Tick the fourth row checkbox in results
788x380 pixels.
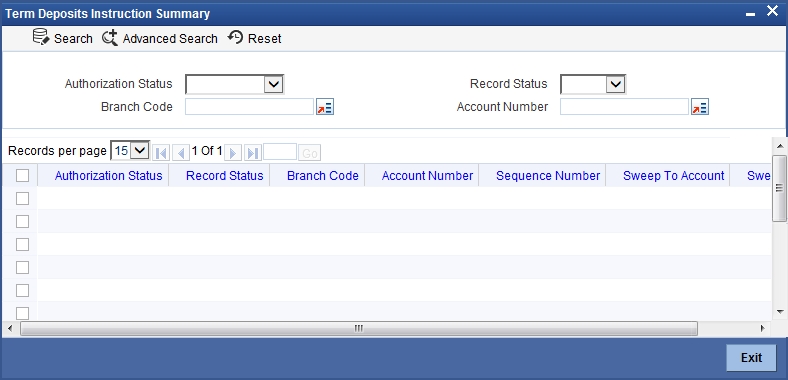click(23, 267)
